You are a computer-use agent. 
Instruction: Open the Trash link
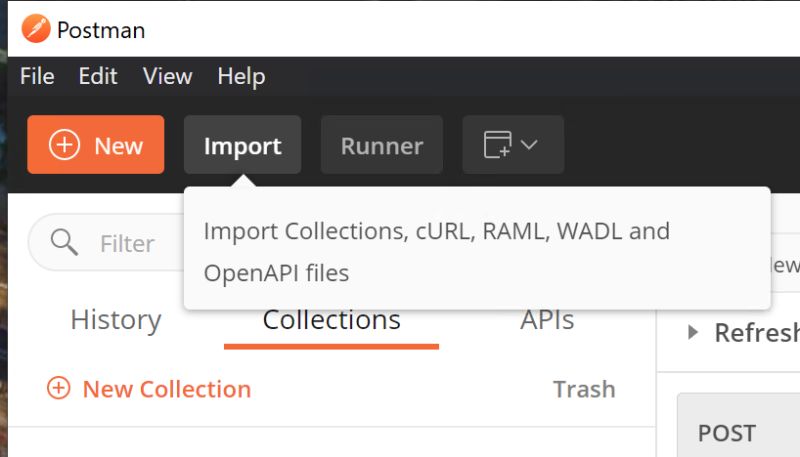click(584, 389)
